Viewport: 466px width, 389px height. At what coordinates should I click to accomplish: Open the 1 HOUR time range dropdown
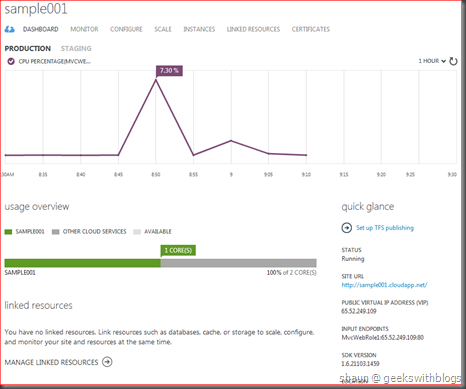pyautogui.click(x=432, y=61)
